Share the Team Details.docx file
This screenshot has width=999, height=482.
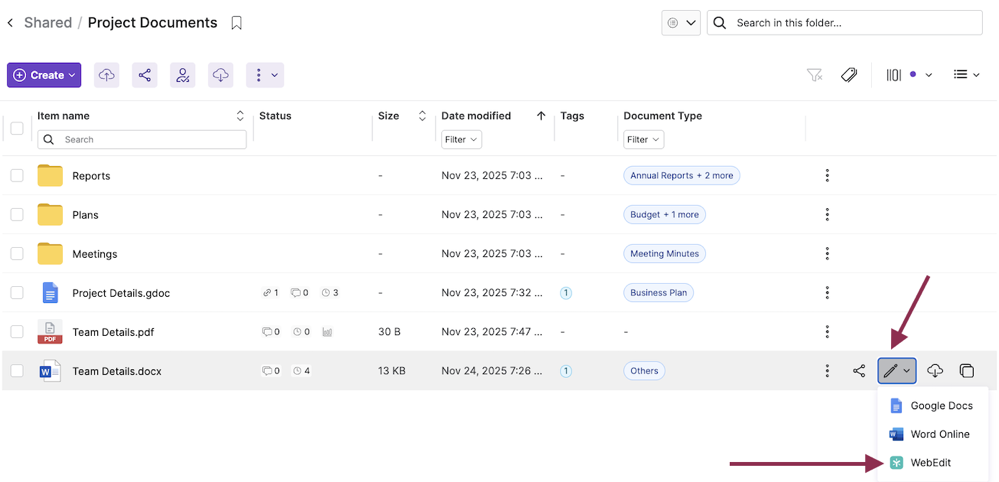[x=859, y=371]
